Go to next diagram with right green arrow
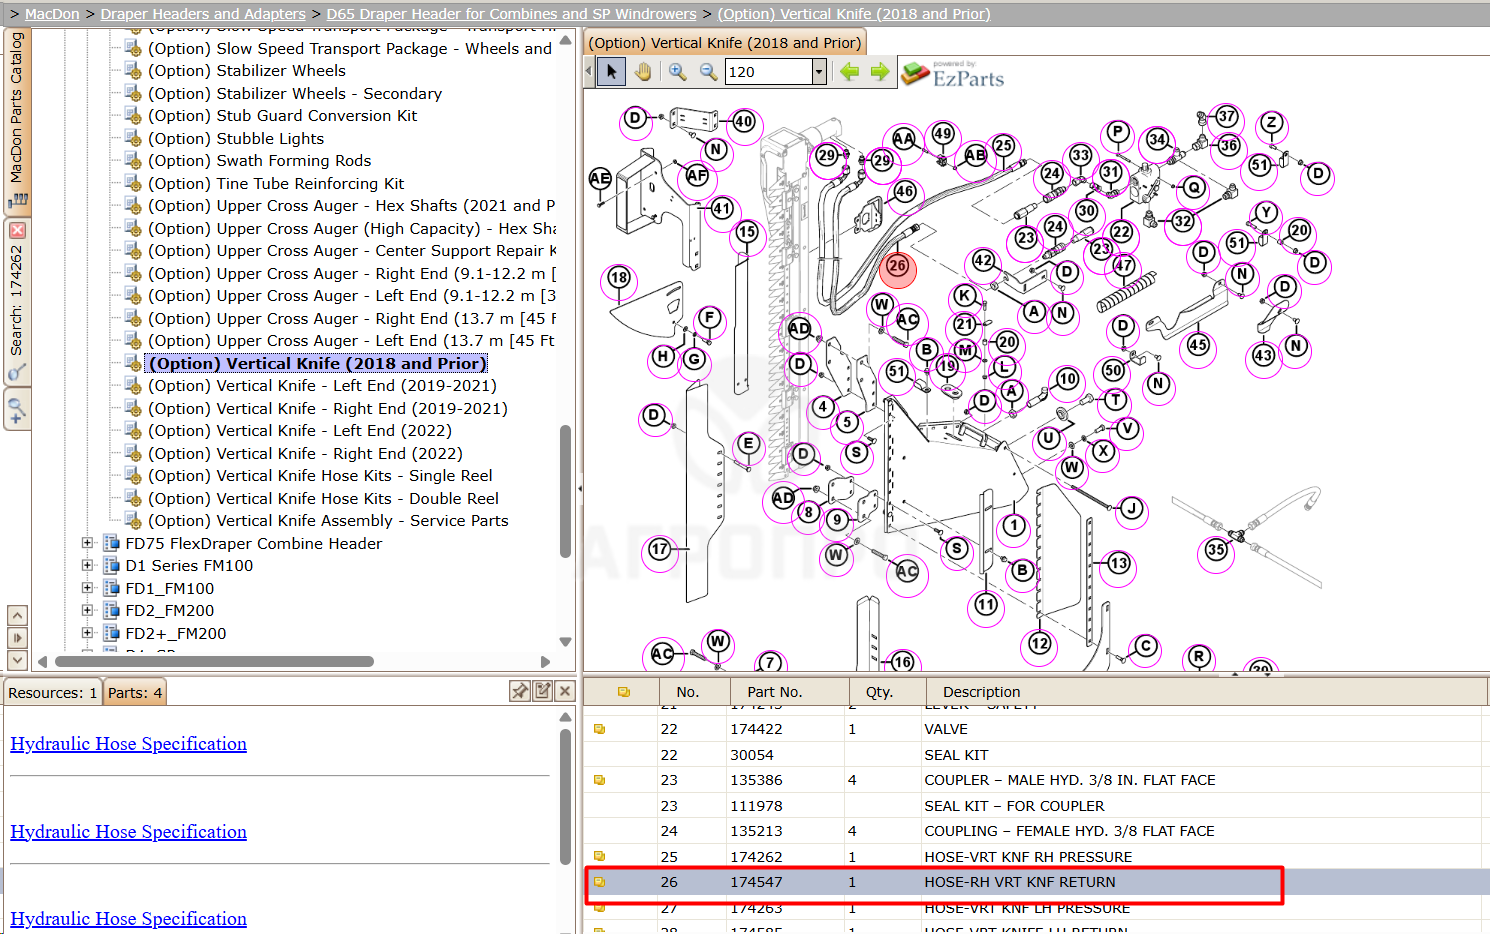 (880, 72)
